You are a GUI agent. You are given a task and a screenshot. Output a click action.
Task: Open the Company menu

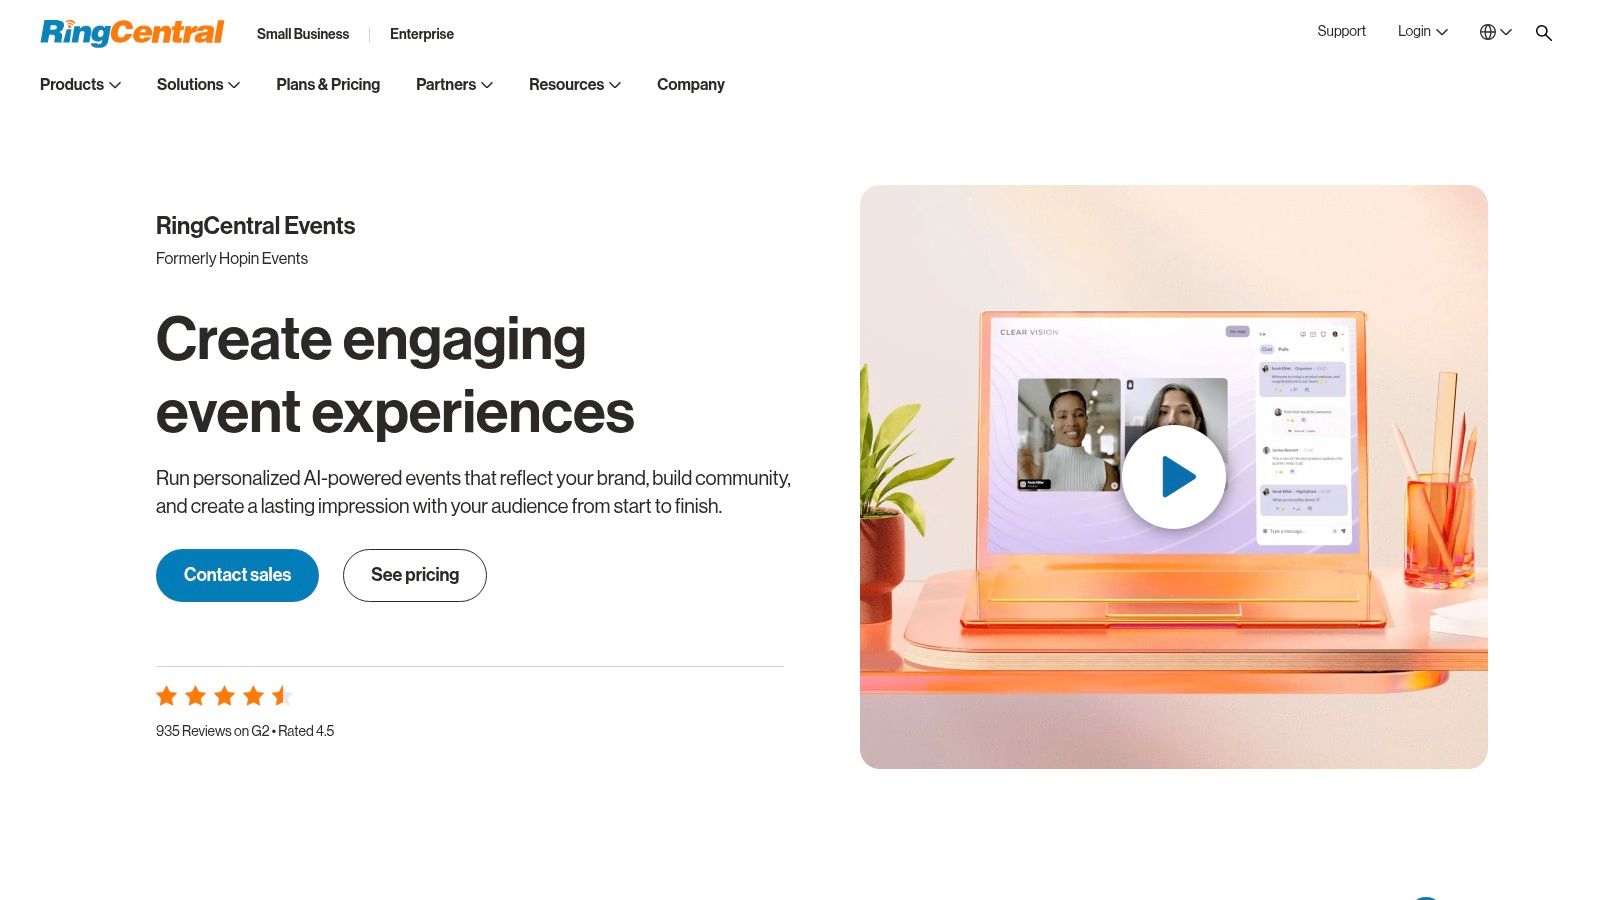pyautogui.click(x=690, y=85)
